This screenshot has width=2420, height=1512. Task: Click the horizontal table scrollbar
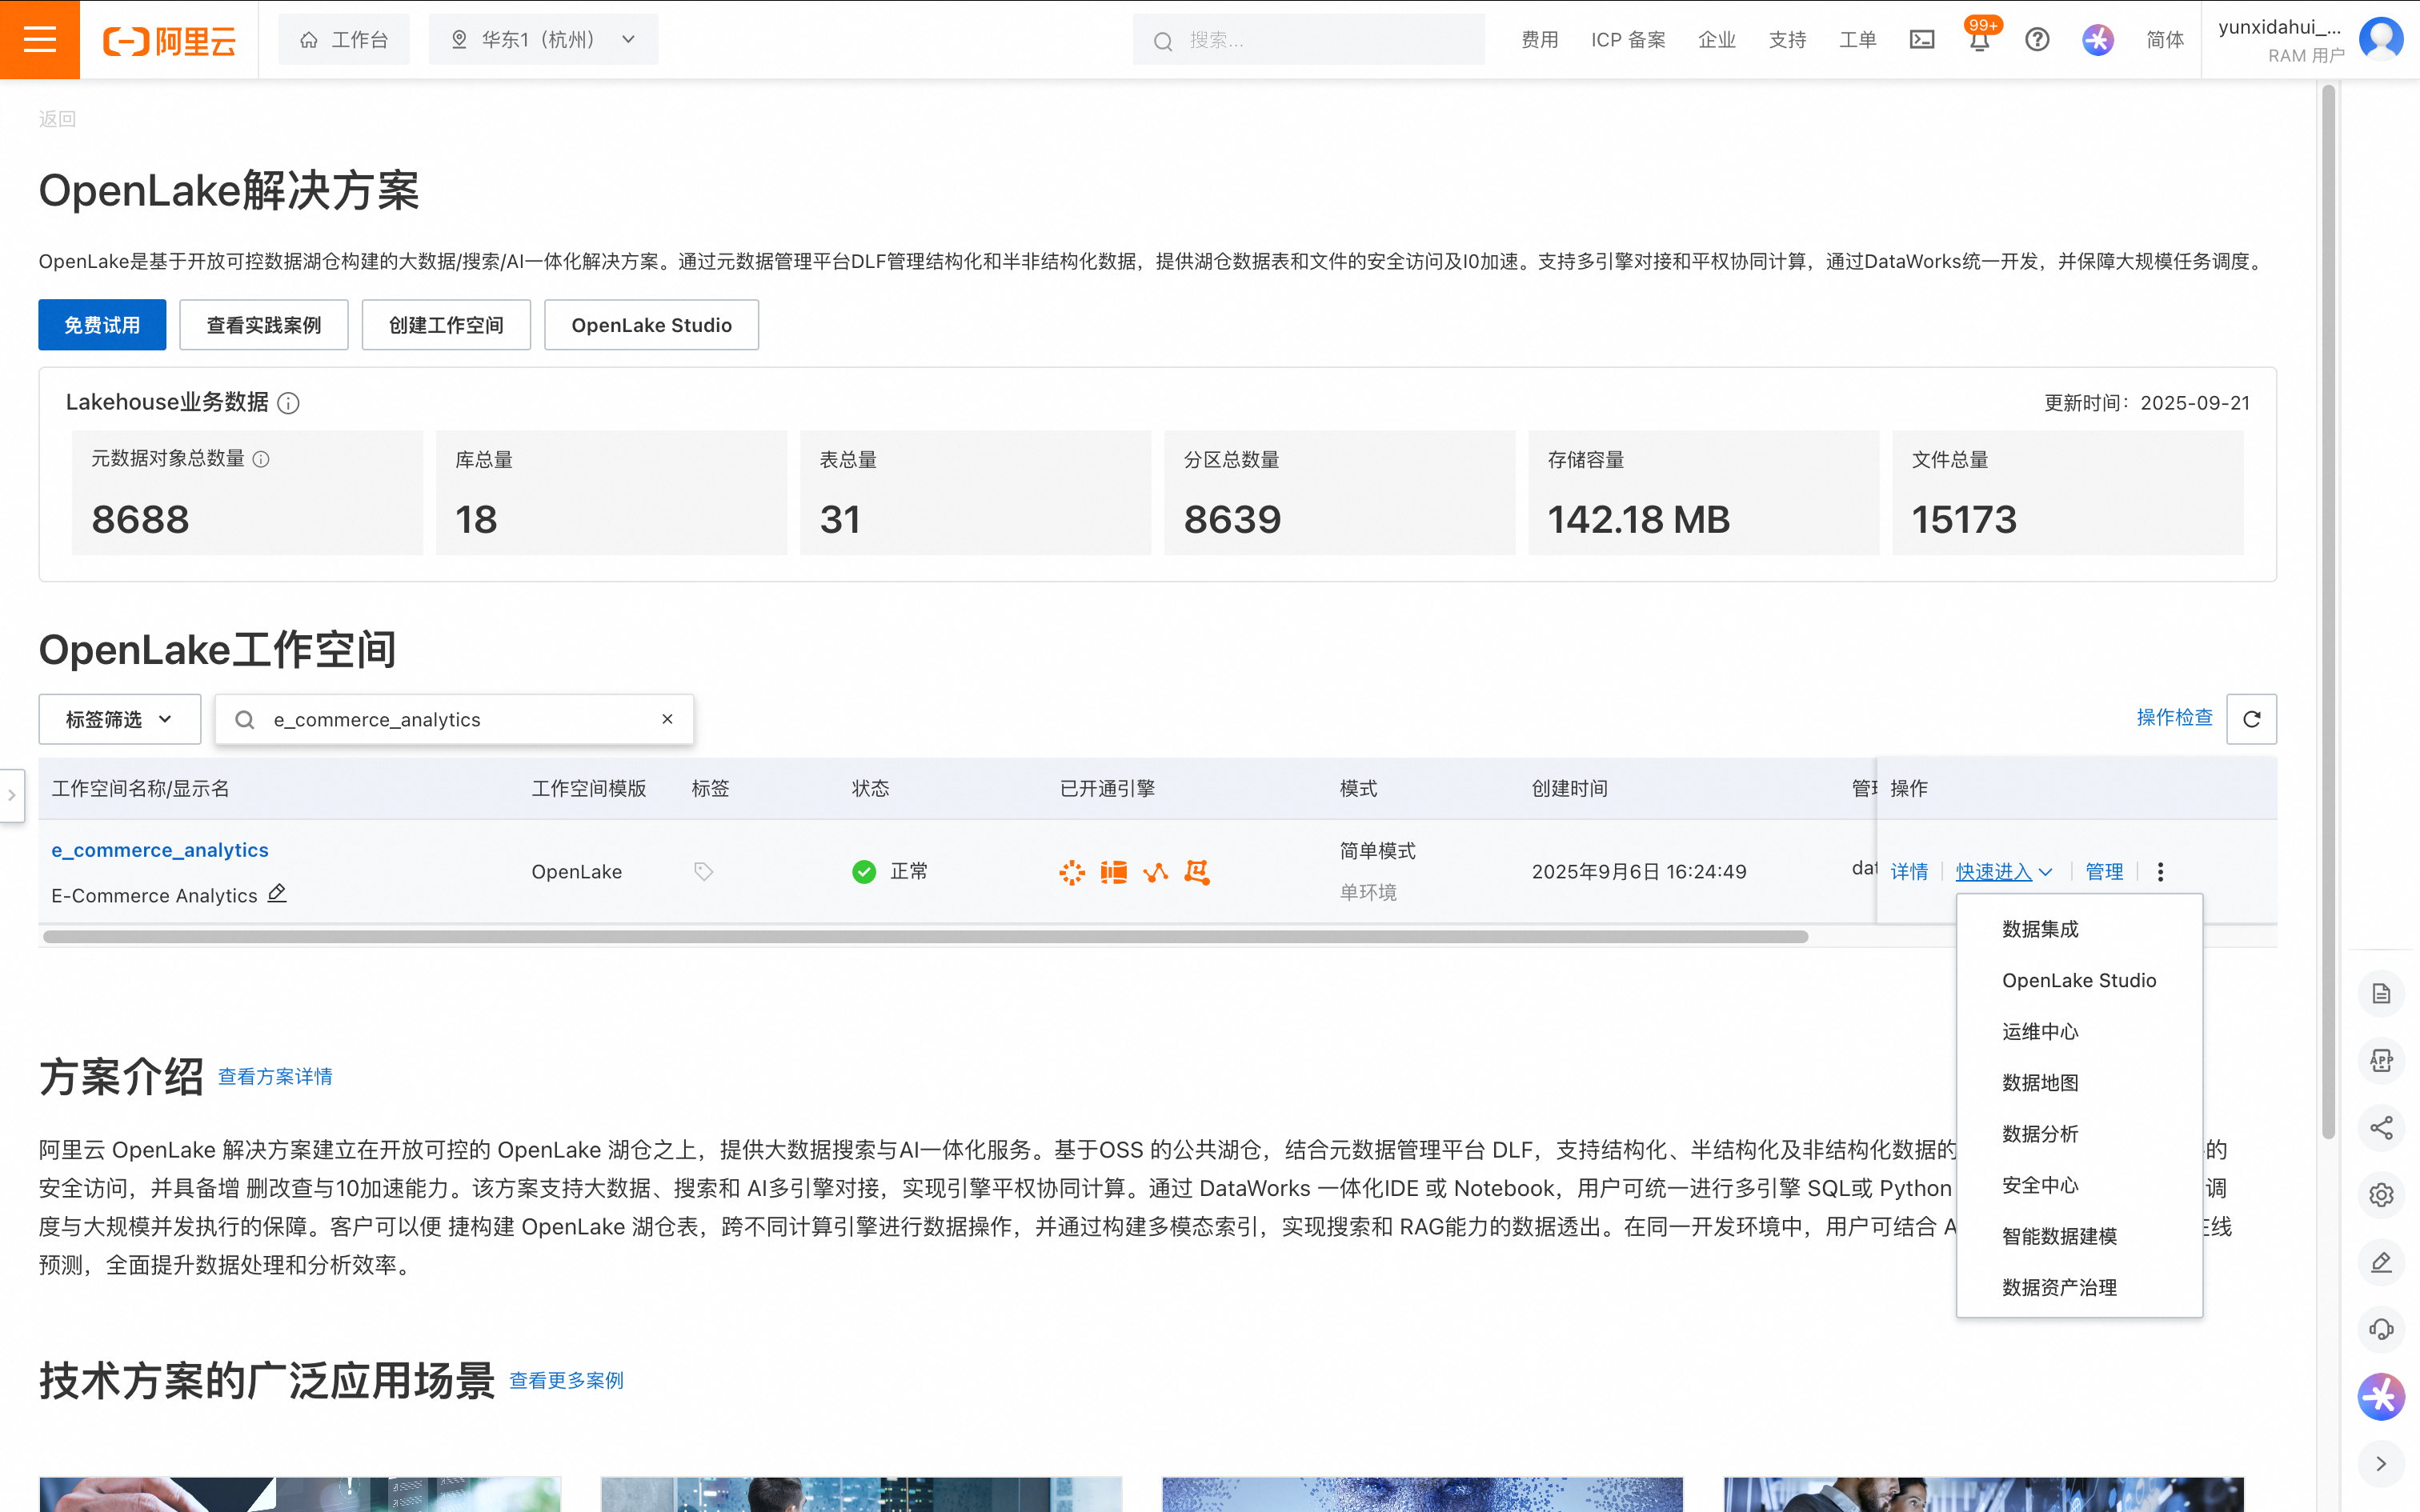[x=924, y=937]
